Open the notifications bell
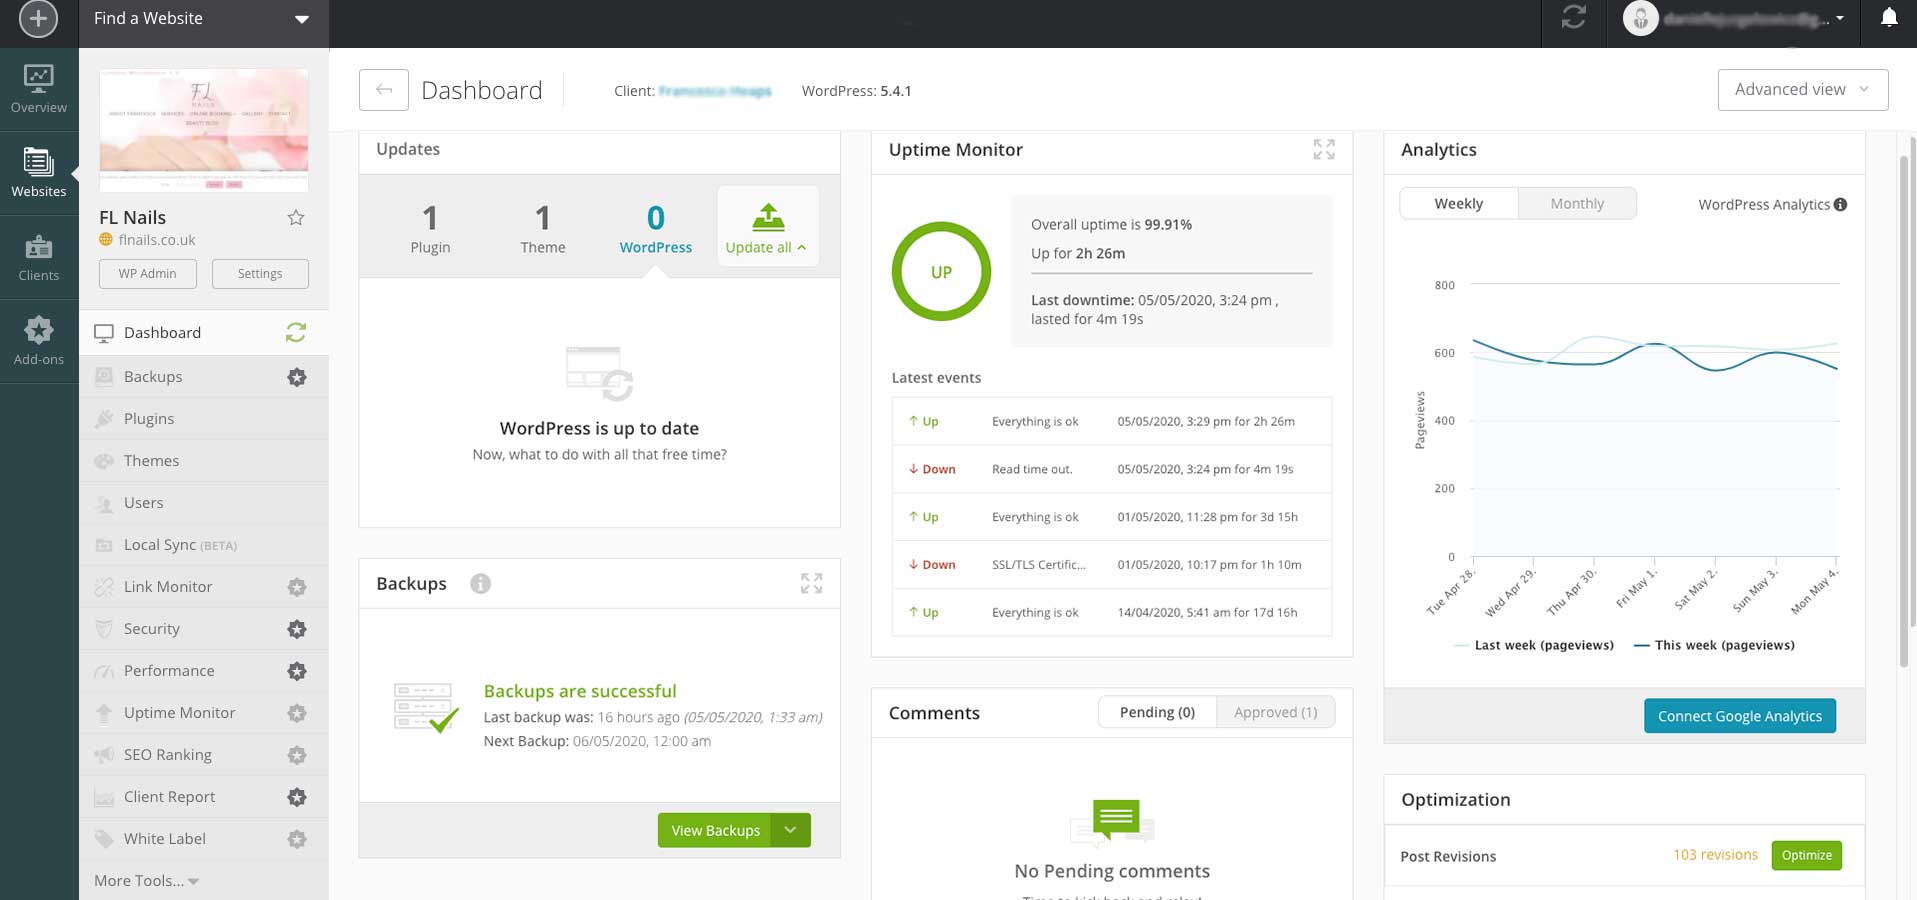1917x900 pixels. click(x=1888, y=18)
